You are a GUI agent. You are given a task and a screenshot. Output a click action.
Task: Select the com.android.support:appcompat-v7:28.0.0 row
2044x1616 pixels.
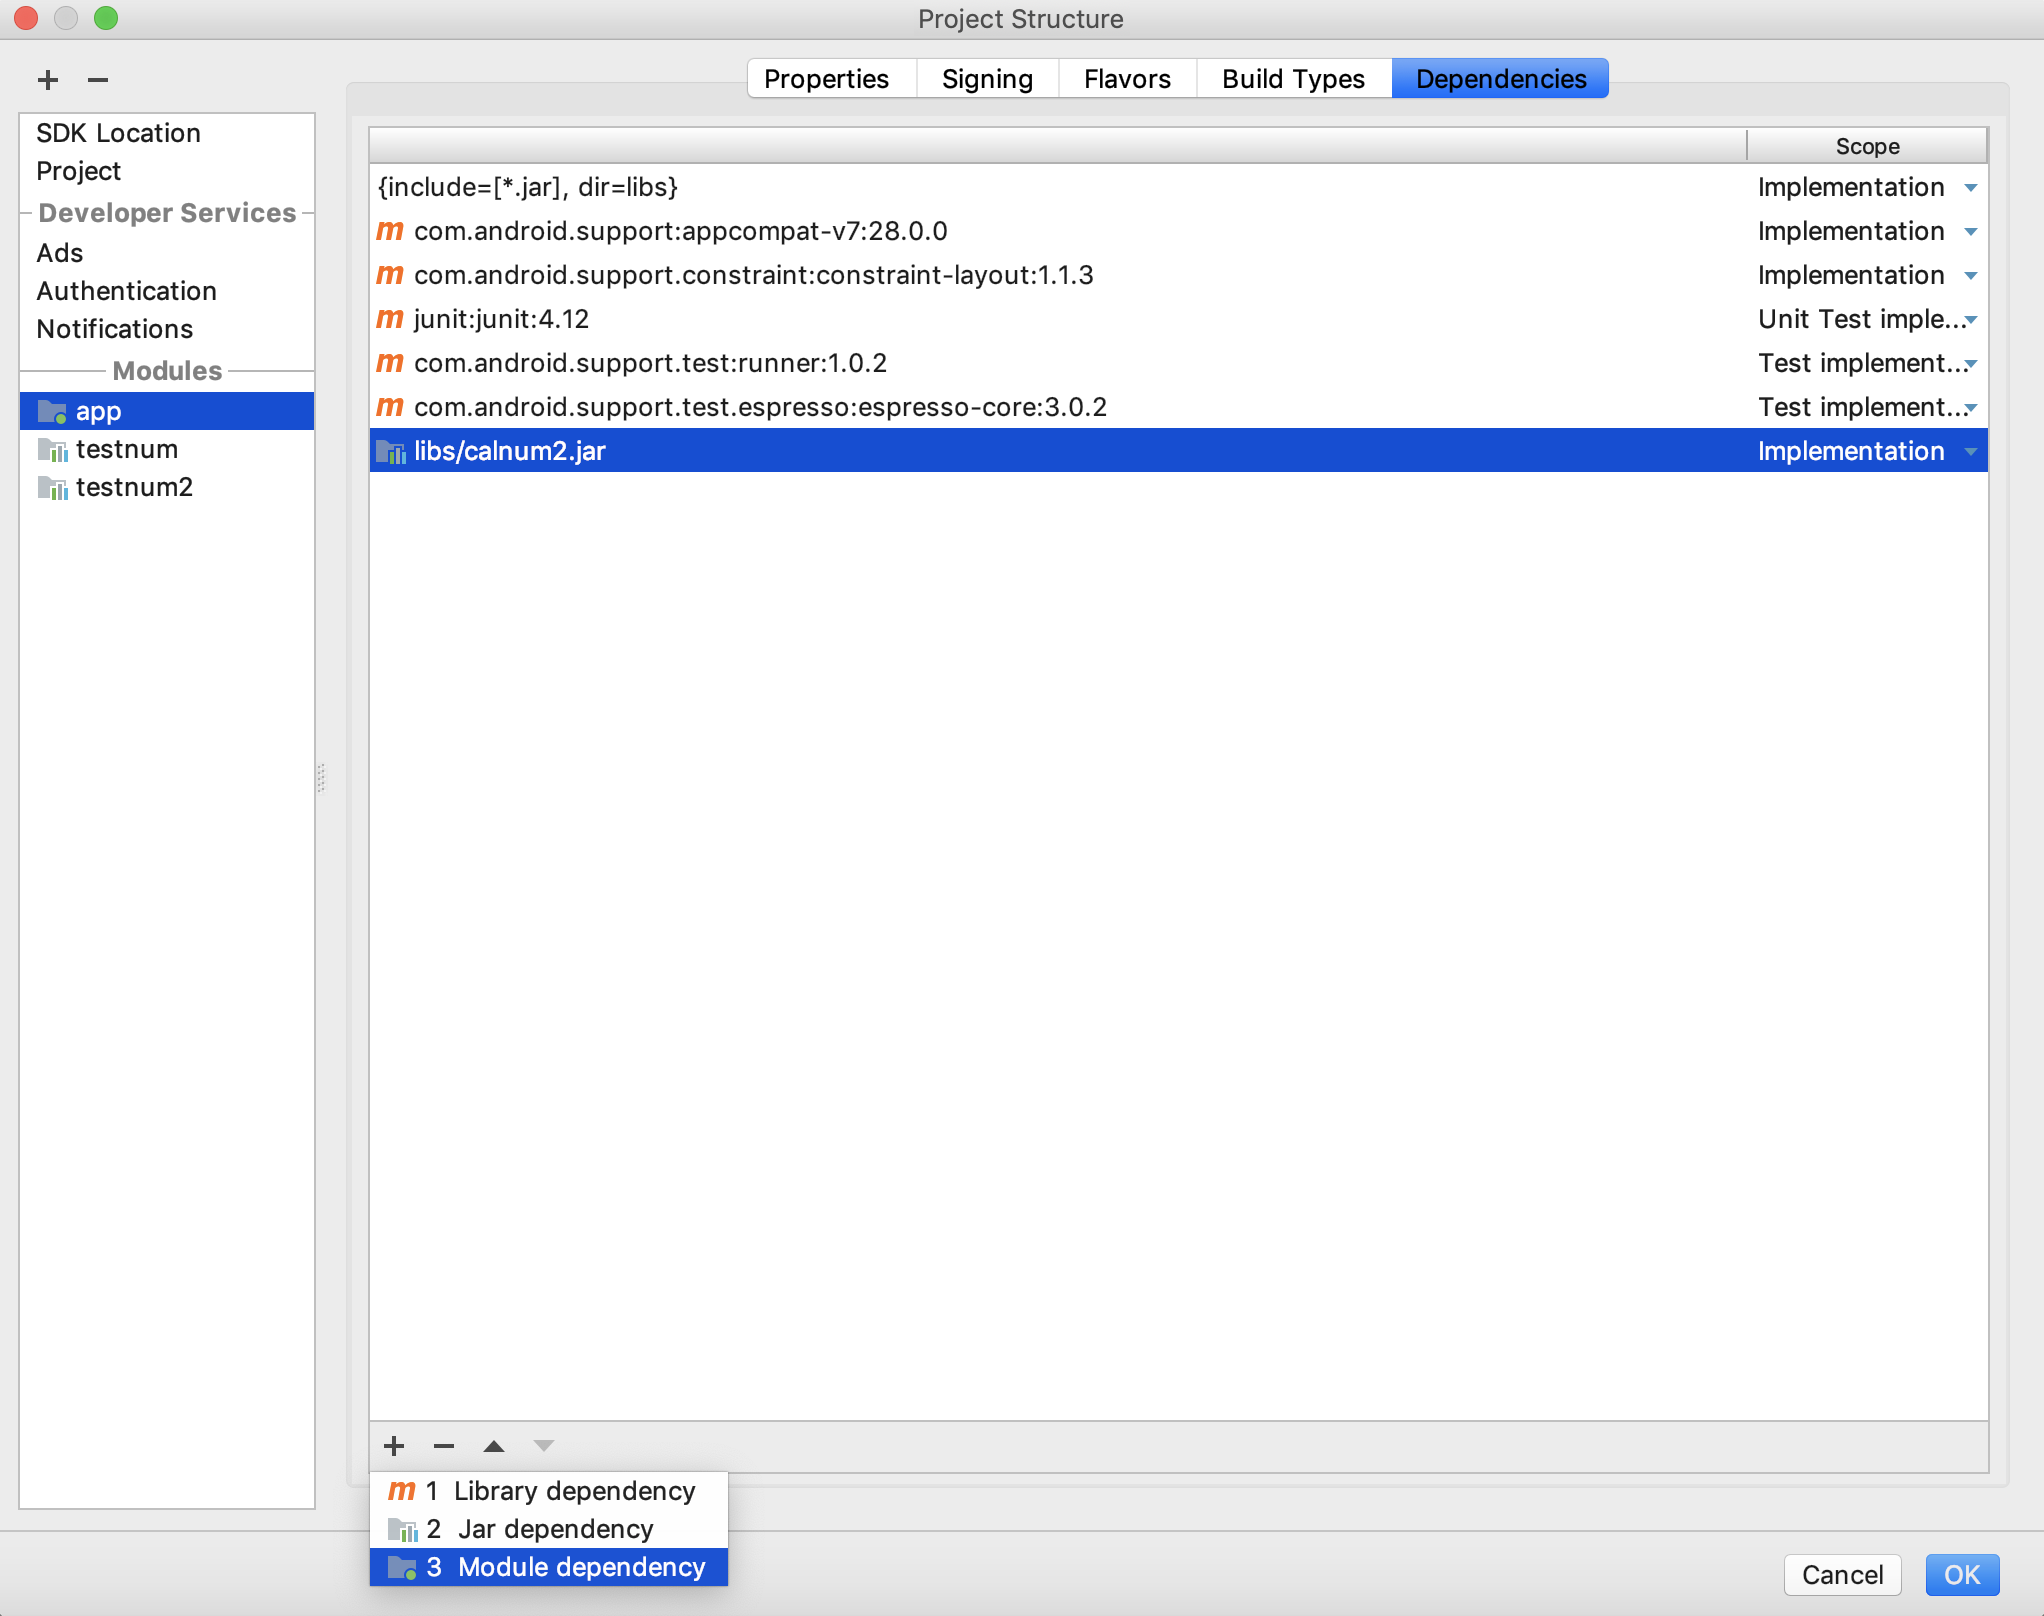point(1178,231)
